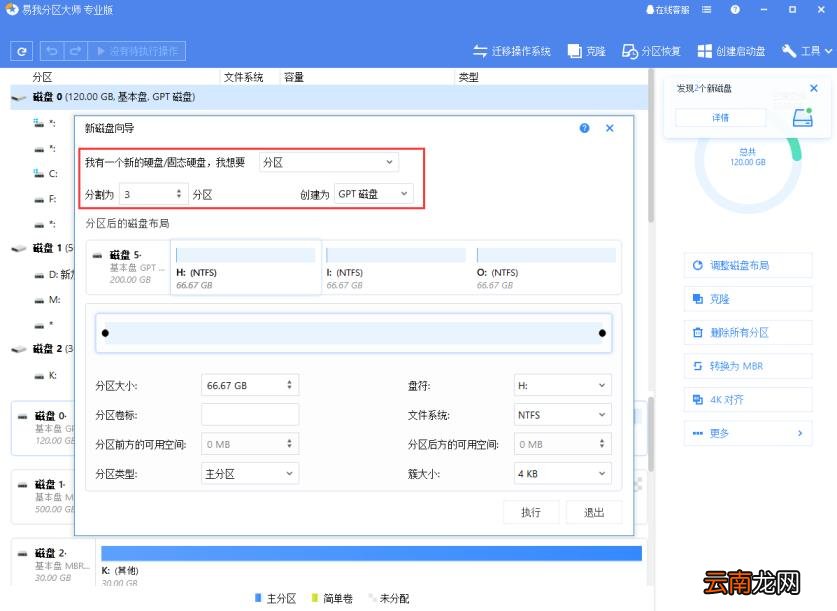
Task: Close the 发现2个新磁盘 notification
Action: pos(814,88)
